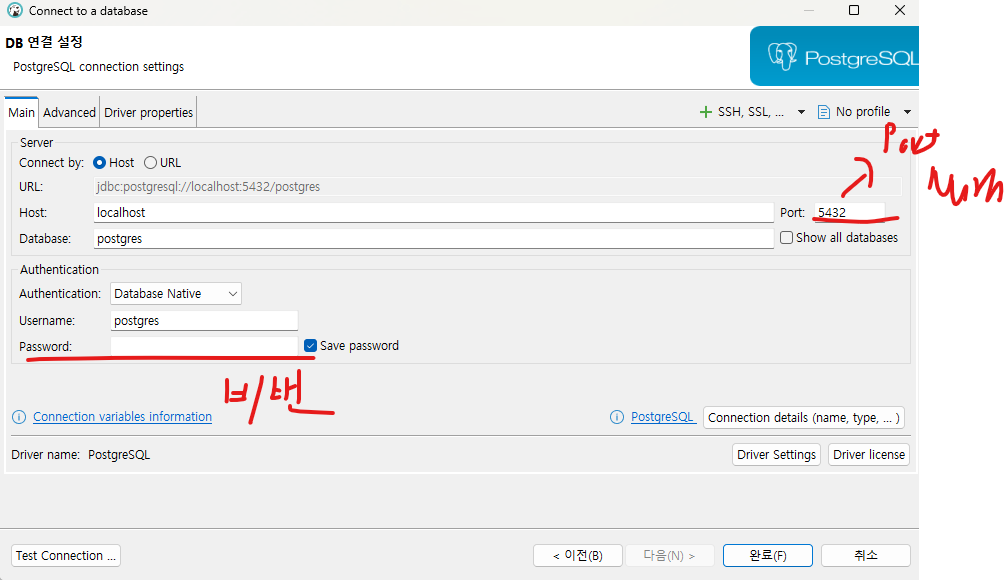Viewport: 1004px width, 580px height.
Task: Open the PostgreSQL help link
Action: 663,417
